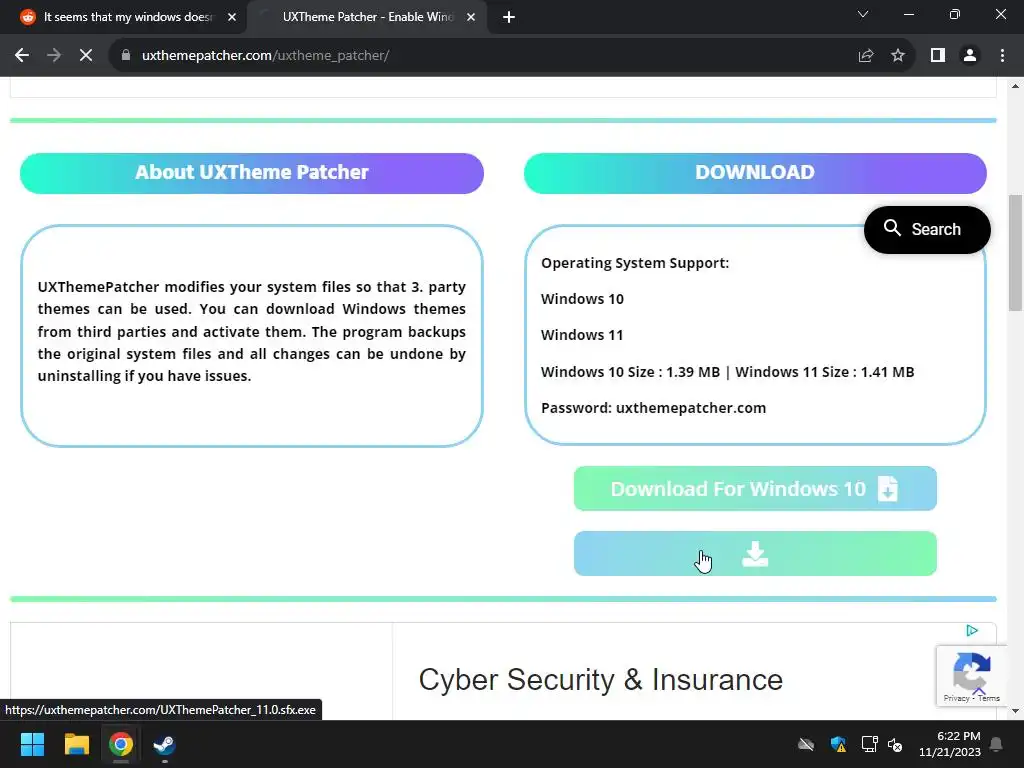Click the Windows 10 Size 1.39 MB text
The height and width of the screenshot is (768, 1024).
point(630,372)
